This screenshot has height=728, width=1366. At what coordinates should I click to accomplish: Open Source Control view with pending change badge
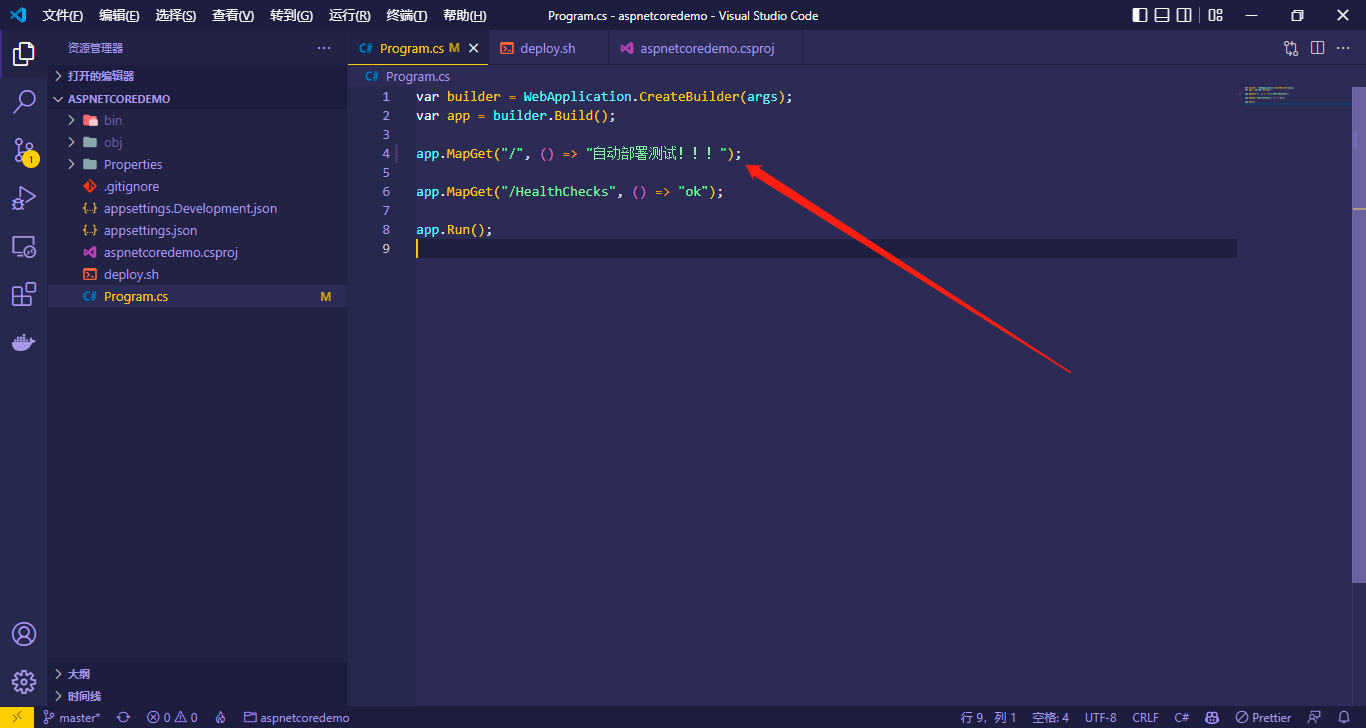[x=24, y=150]
